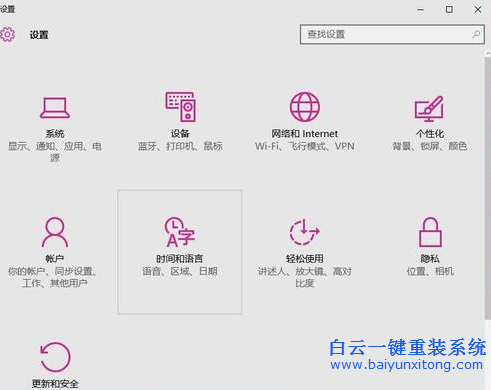This screenshot has height=390, width=491.
Task: Click the magnifier search icon
Action: pos(476,34)
